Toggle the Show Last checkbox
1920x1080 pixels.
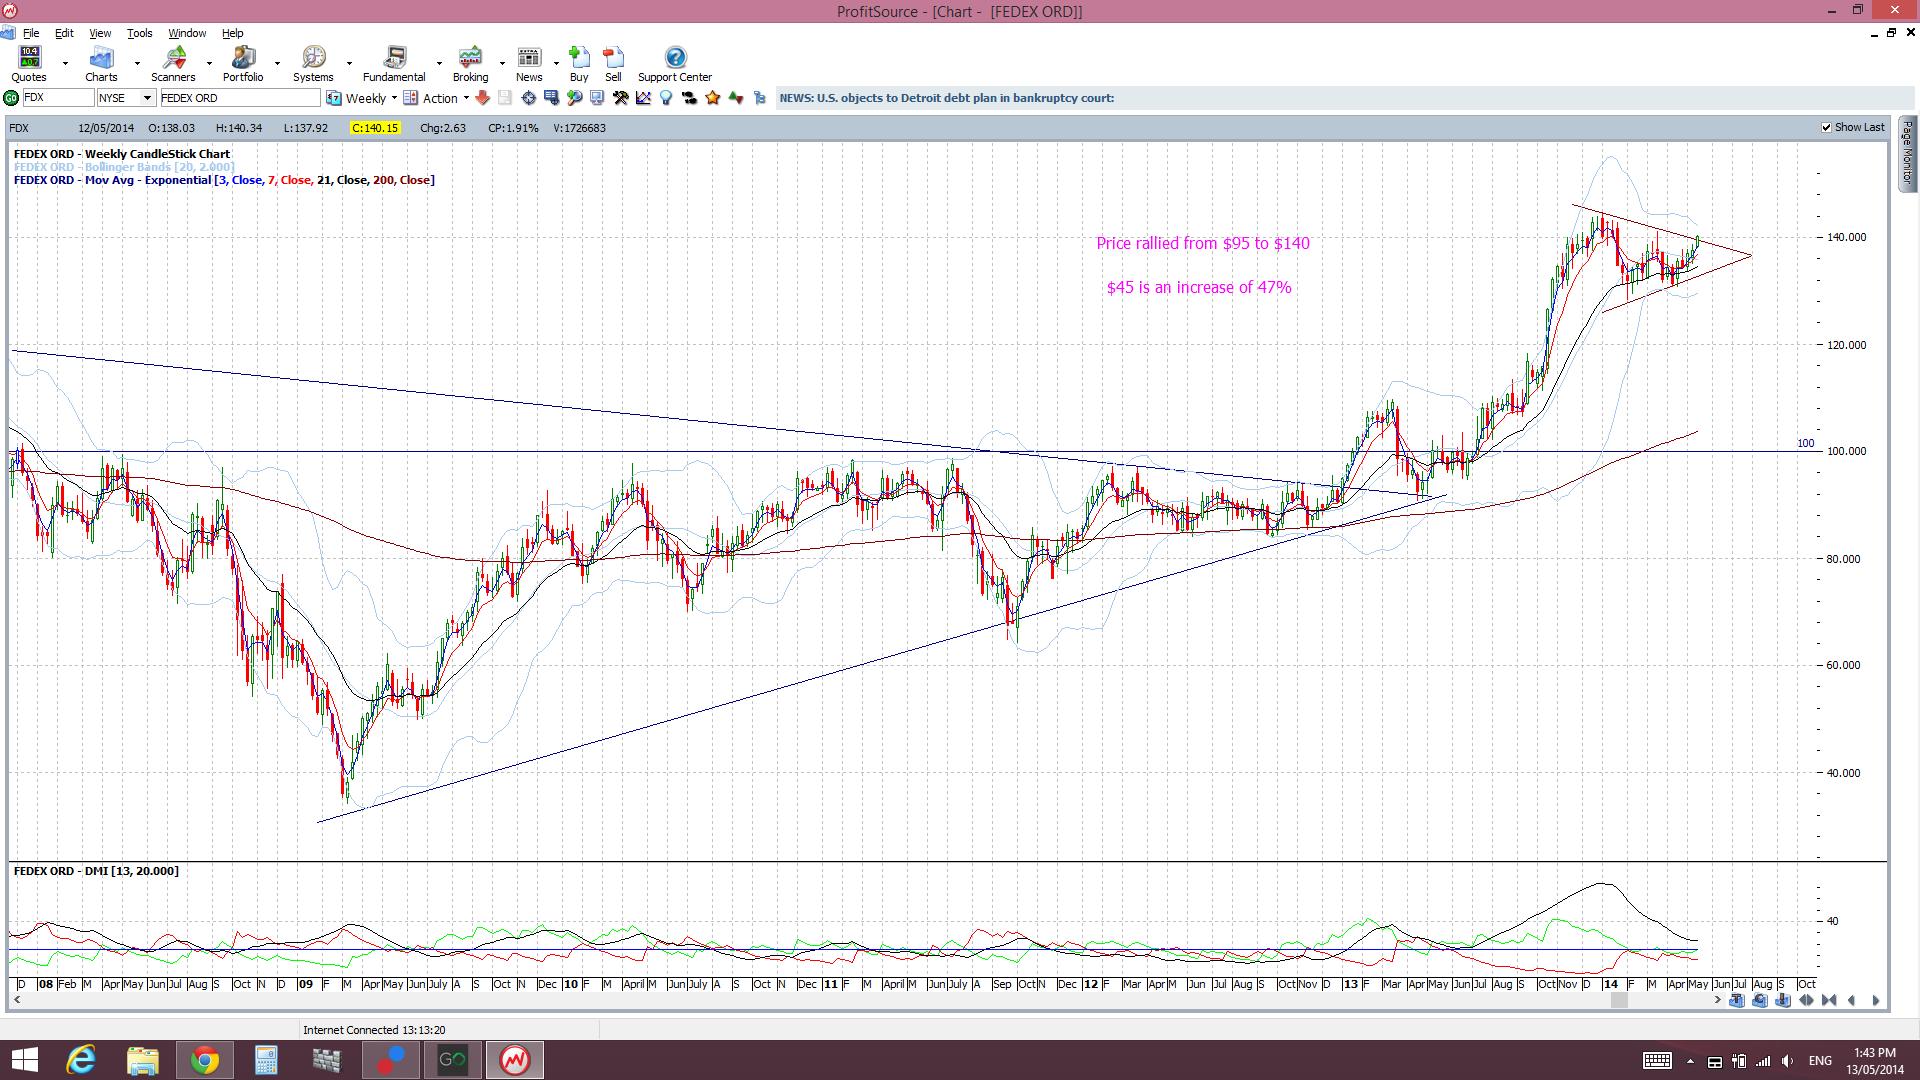pyautogui.click(x=1826, y=127)
